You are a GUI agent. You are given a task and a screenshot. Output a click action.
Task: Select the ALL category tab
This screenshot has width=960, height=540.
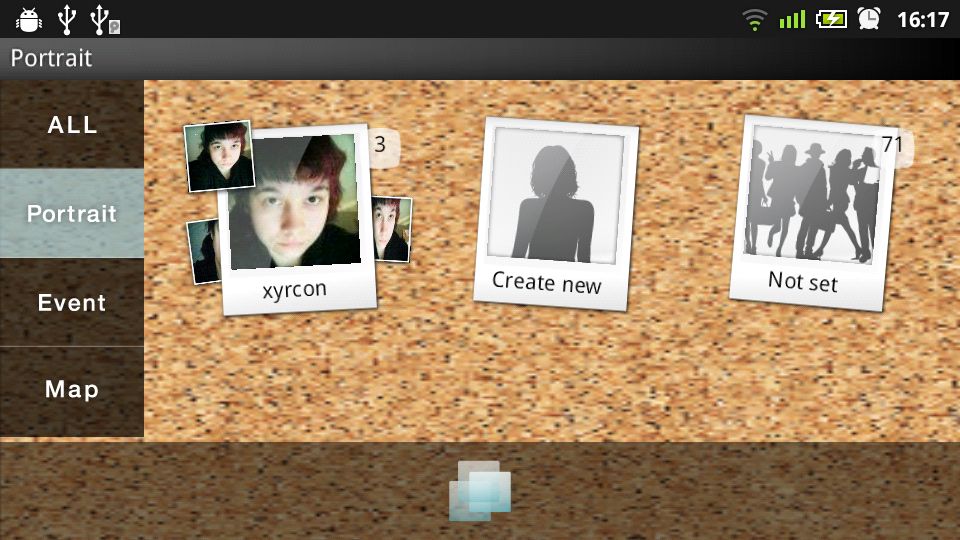pyautogui.click(x=72, y=125)
